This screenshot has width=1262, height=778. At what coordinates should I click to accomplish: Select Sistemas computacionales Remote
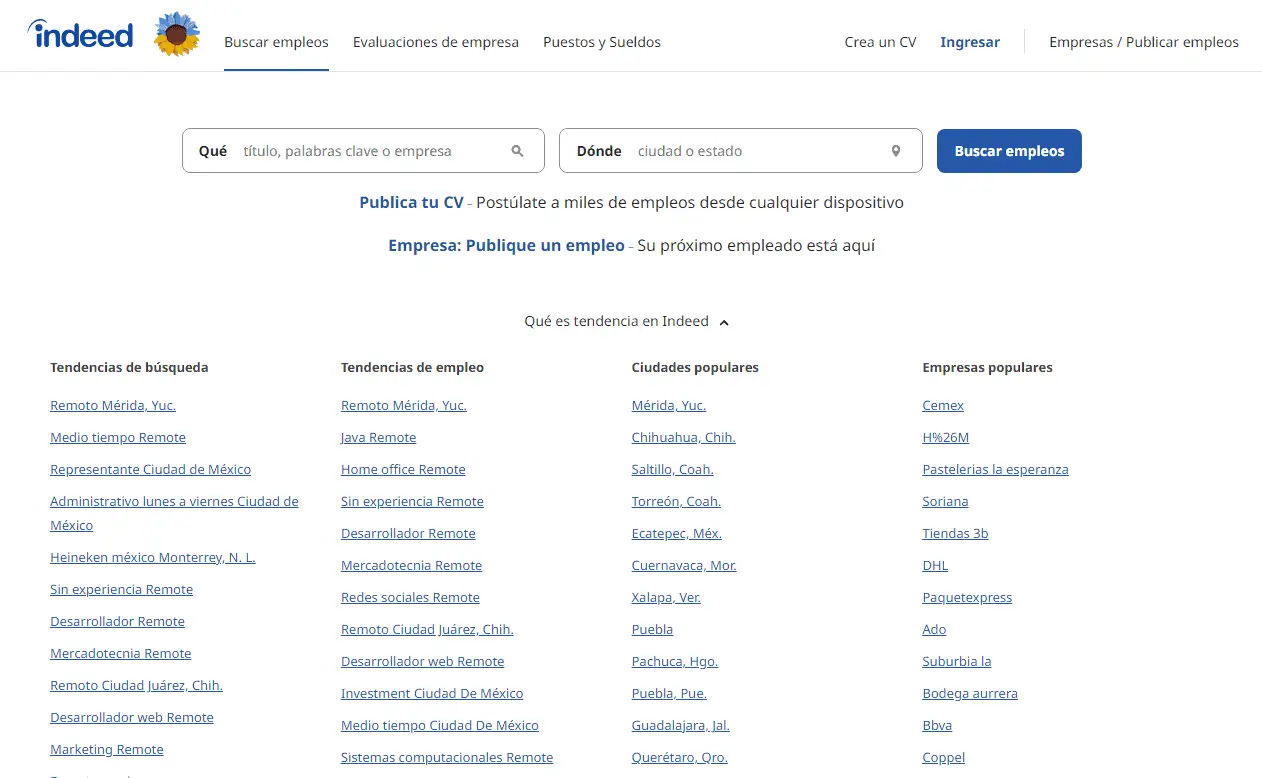click(447, 757)
